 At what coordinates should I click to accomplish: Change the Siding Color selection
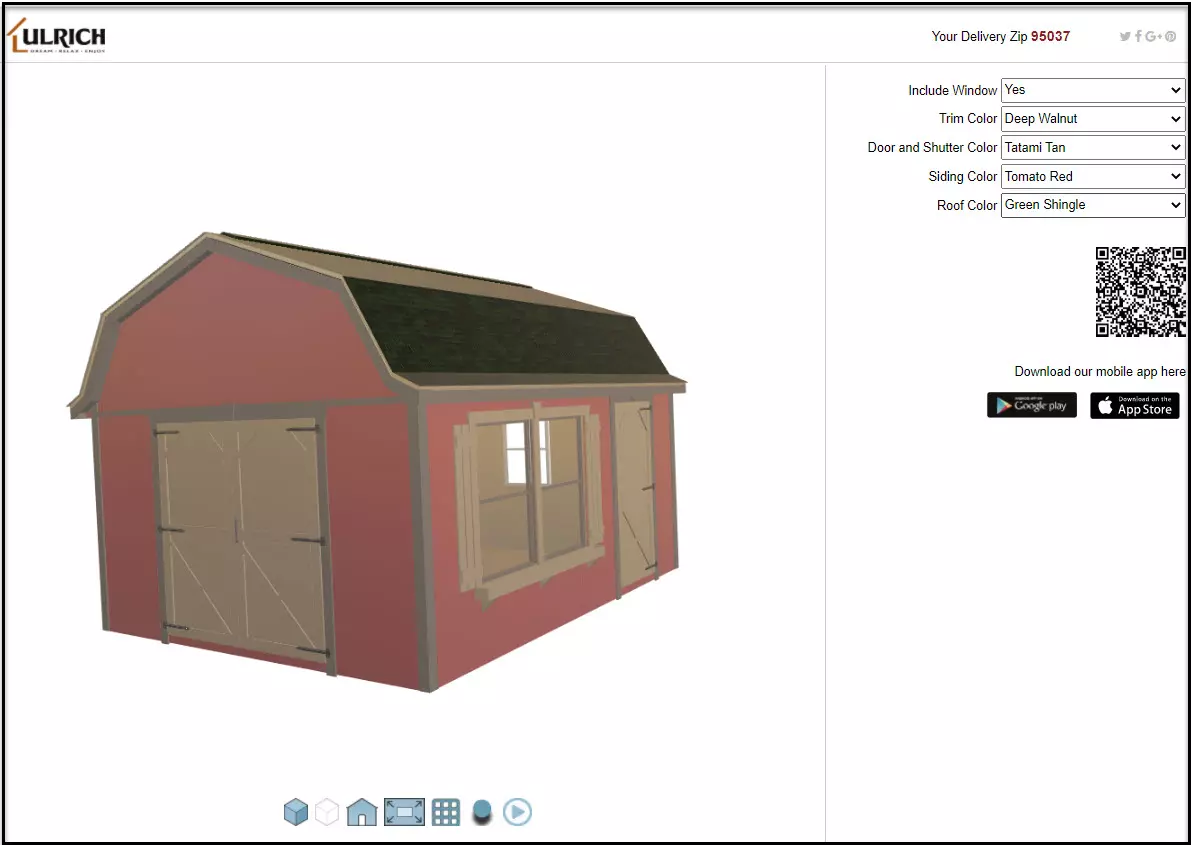pos(1092,177)
